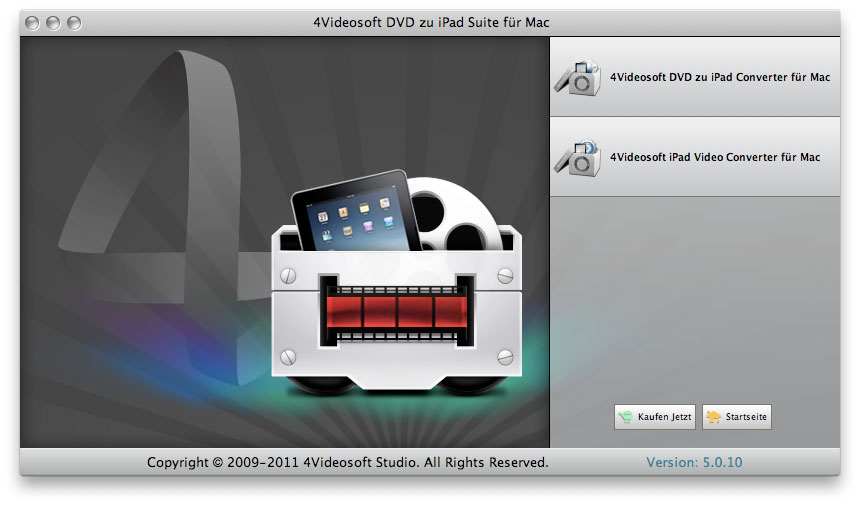The image size is (860, 506).
Task: Go to the Startseite button label
Action: 747,418
